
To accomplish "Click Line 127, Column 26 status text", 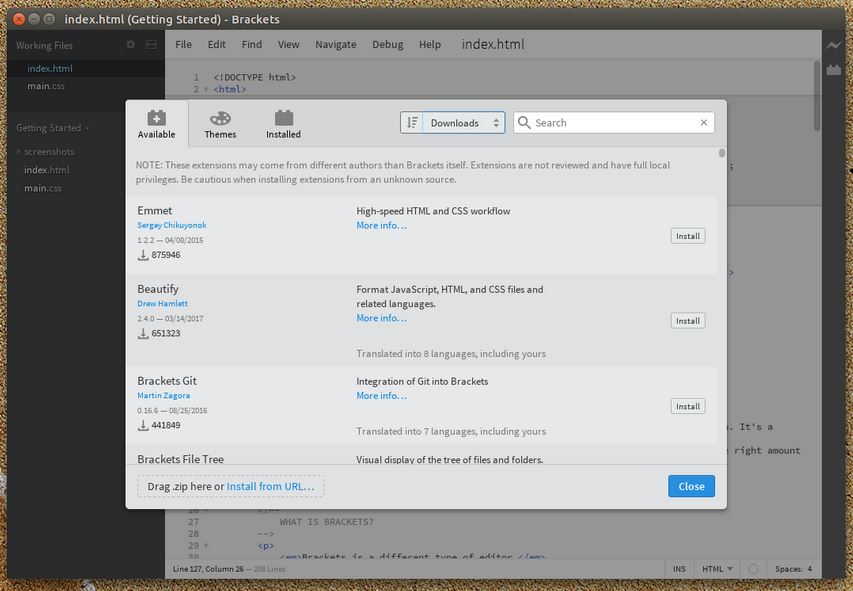I will tap(208, 569).
